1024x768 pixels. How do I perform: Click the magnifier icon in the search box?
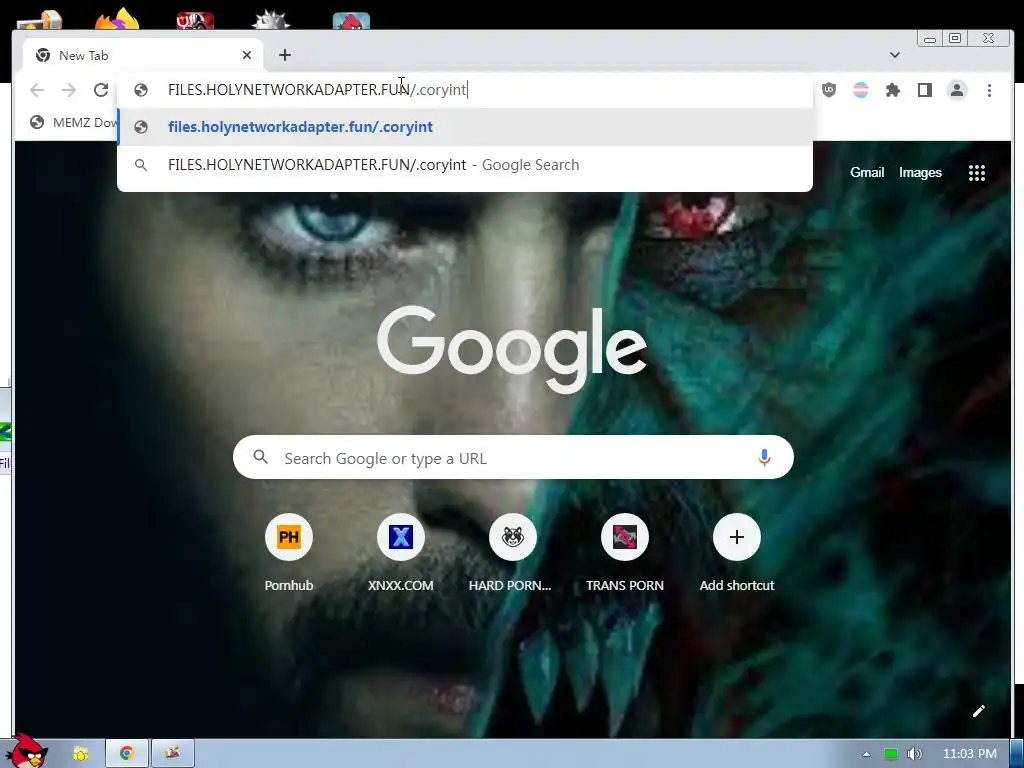point(261,457)
